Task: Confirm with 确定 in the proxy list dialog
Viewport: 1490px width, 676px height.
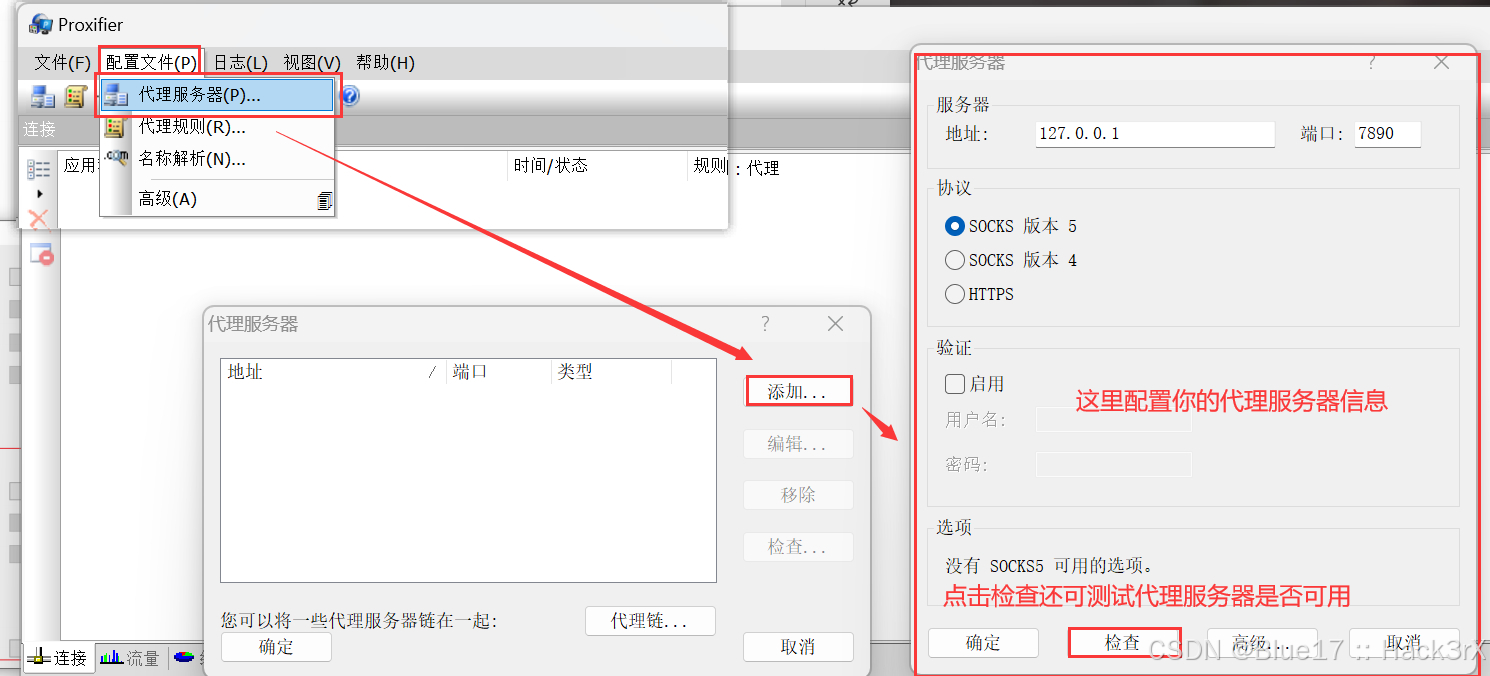Action: point(276,647)
